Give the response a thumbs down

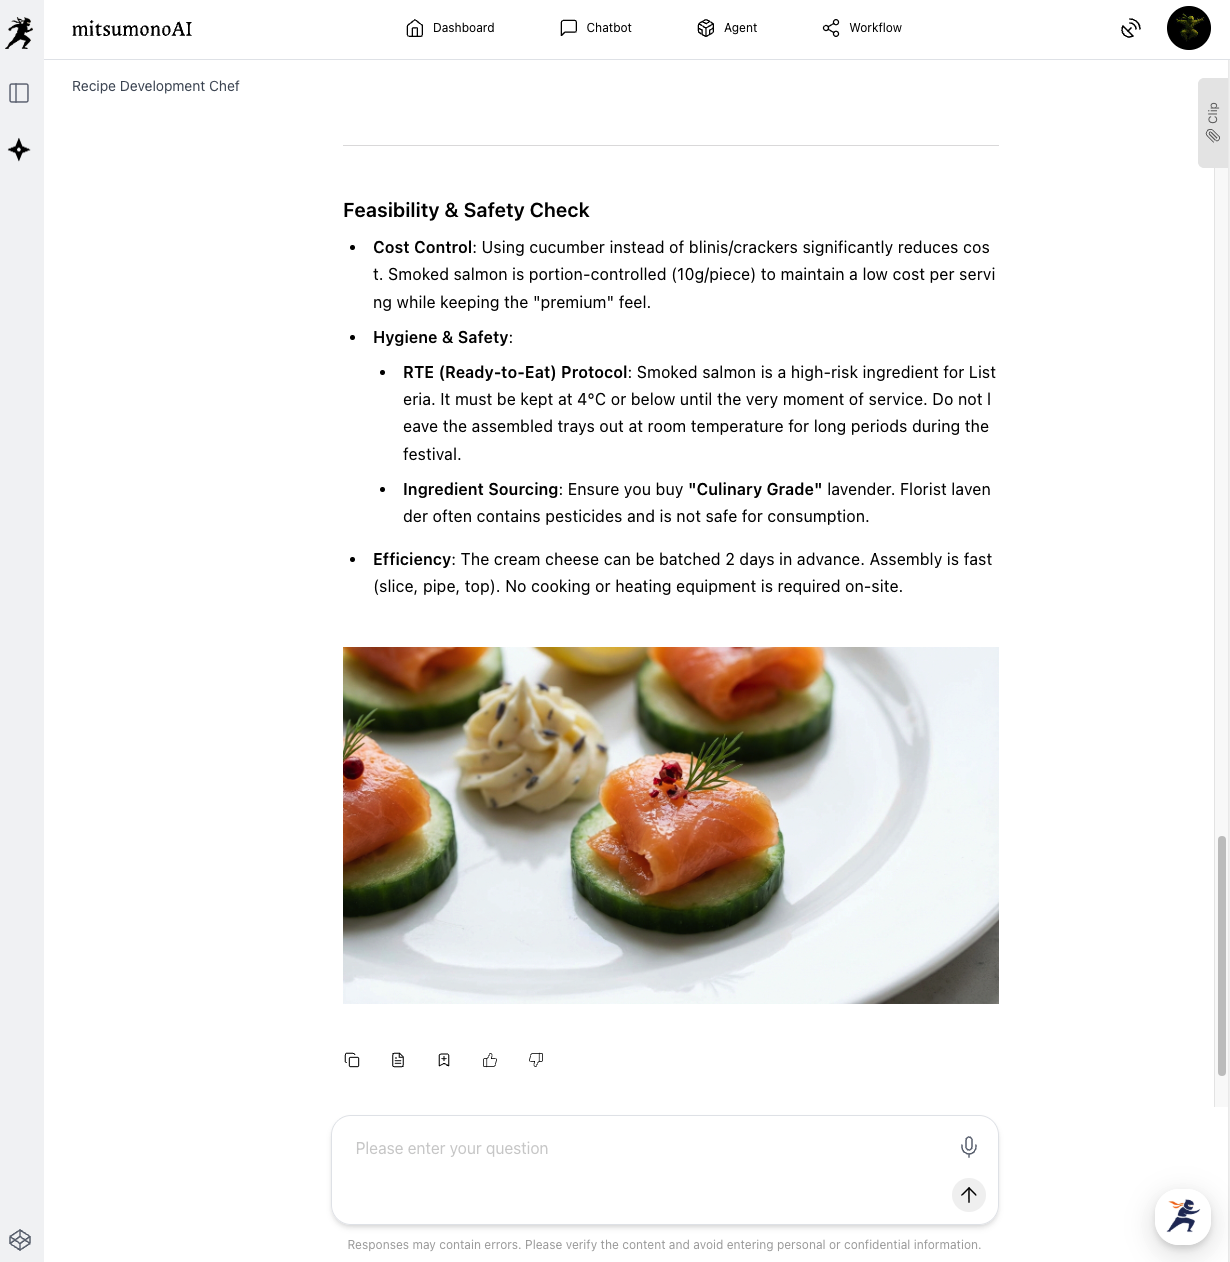click(x=536, y=1060)
